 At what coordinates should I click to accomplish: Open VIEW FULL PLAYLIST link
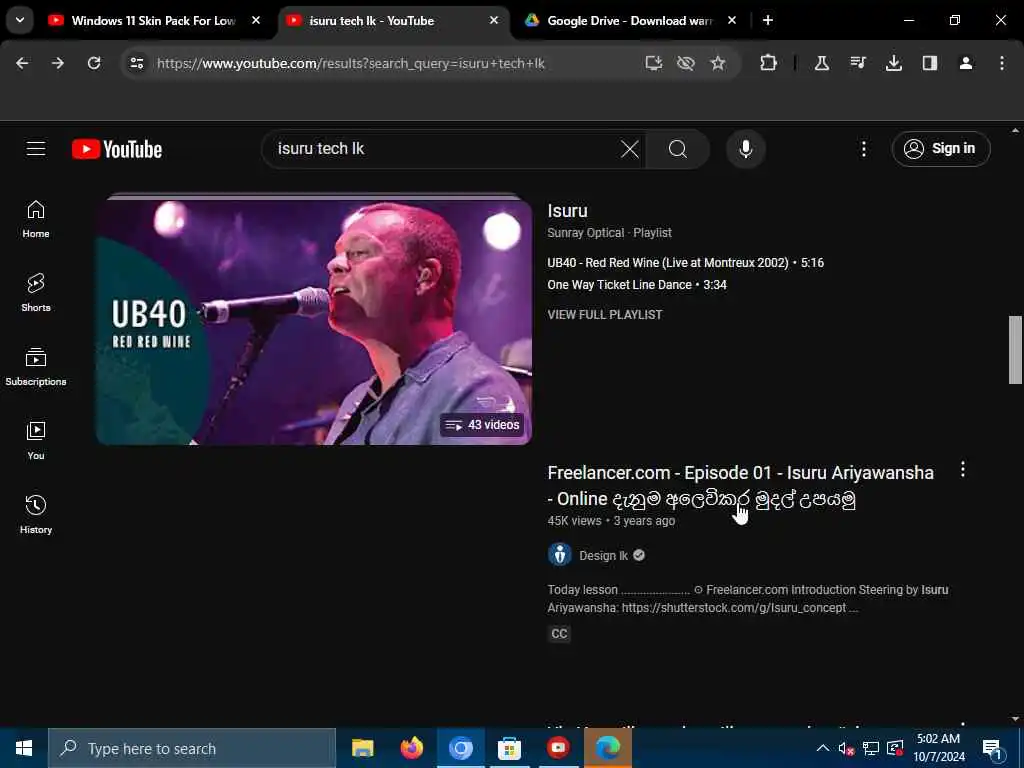pyautogui.click(x=605, y=315)
